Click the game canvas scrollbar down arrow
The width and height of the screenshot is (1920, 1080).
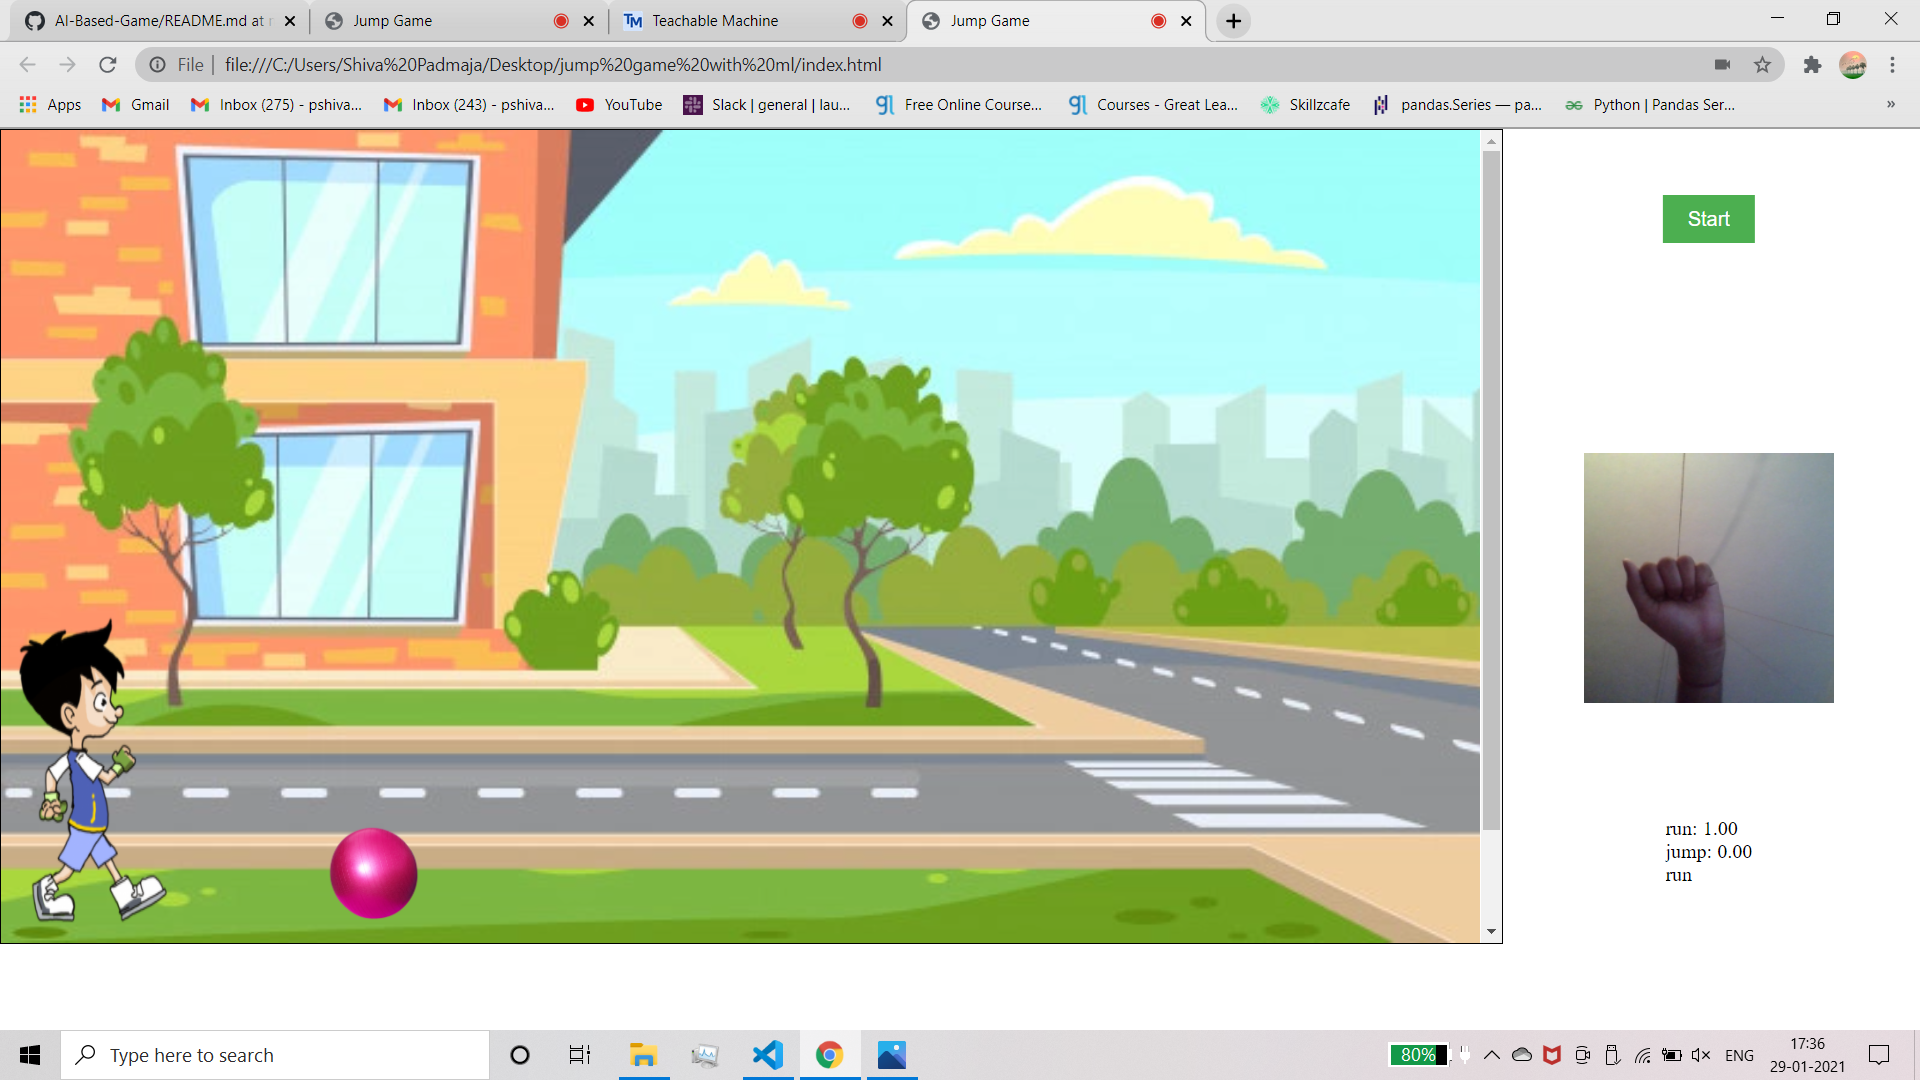click(1491, 932)
